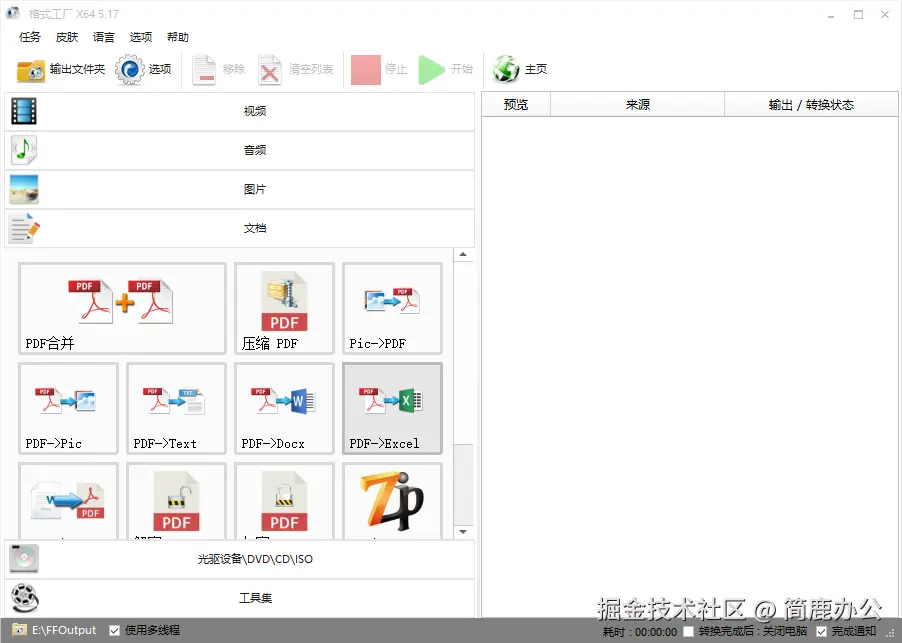Expand the 音频 audio category
The width and height of the screenshot is (902, 643).
tap(240, 150)
